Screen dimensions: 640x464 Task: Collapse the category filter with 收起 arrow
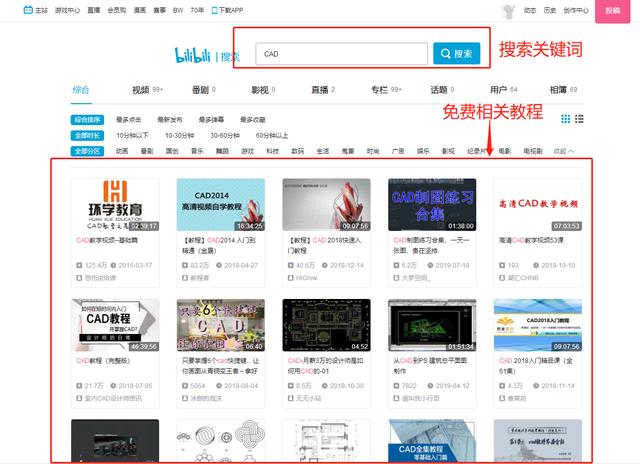564,151
